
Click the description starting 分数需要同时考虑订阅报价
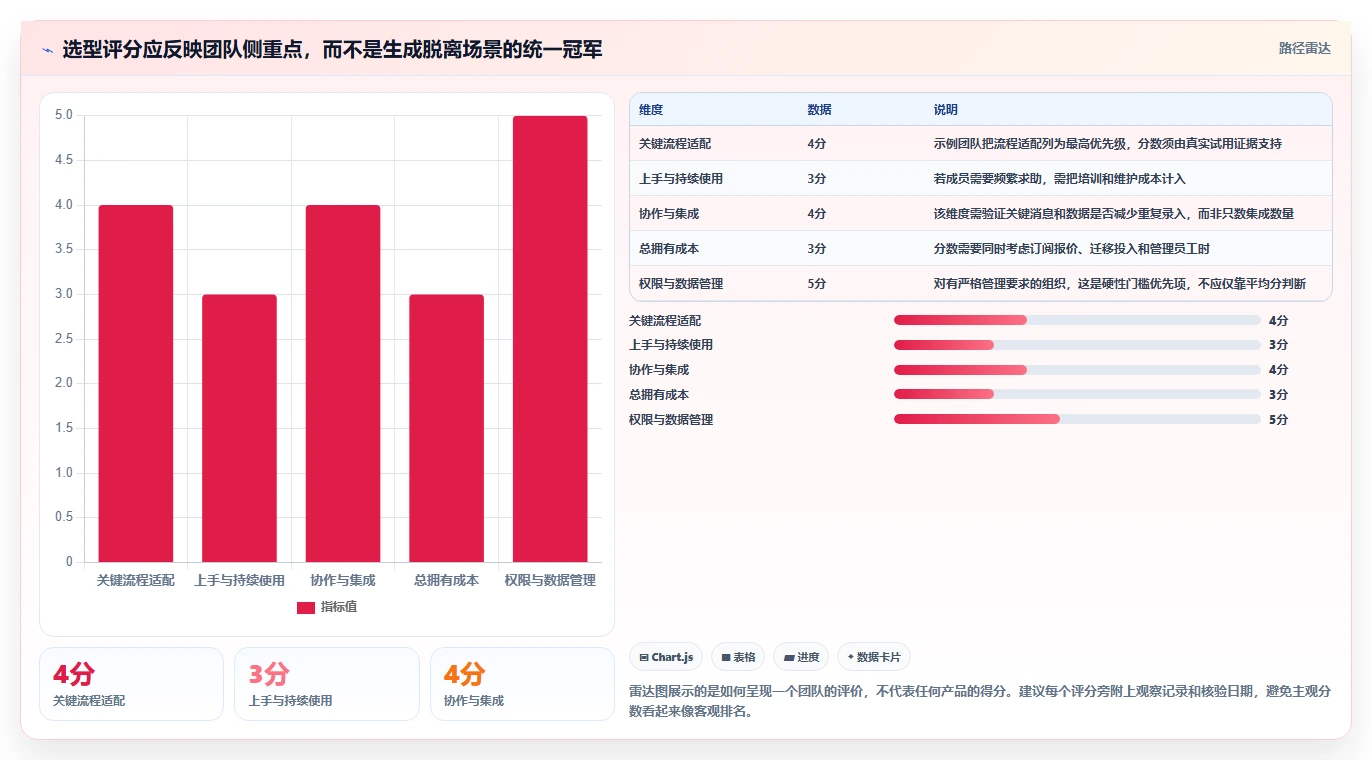[x=1072, y=249]
